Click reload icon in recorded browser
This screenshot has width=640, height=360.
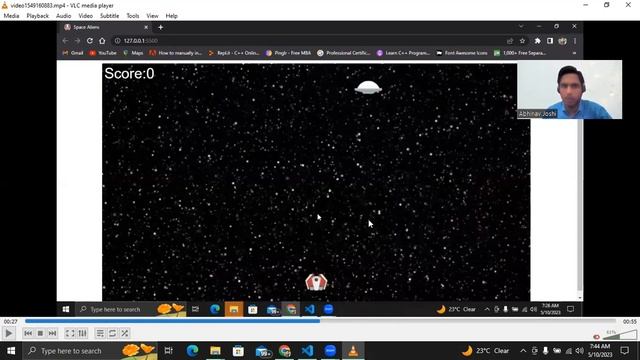[90, 41]
